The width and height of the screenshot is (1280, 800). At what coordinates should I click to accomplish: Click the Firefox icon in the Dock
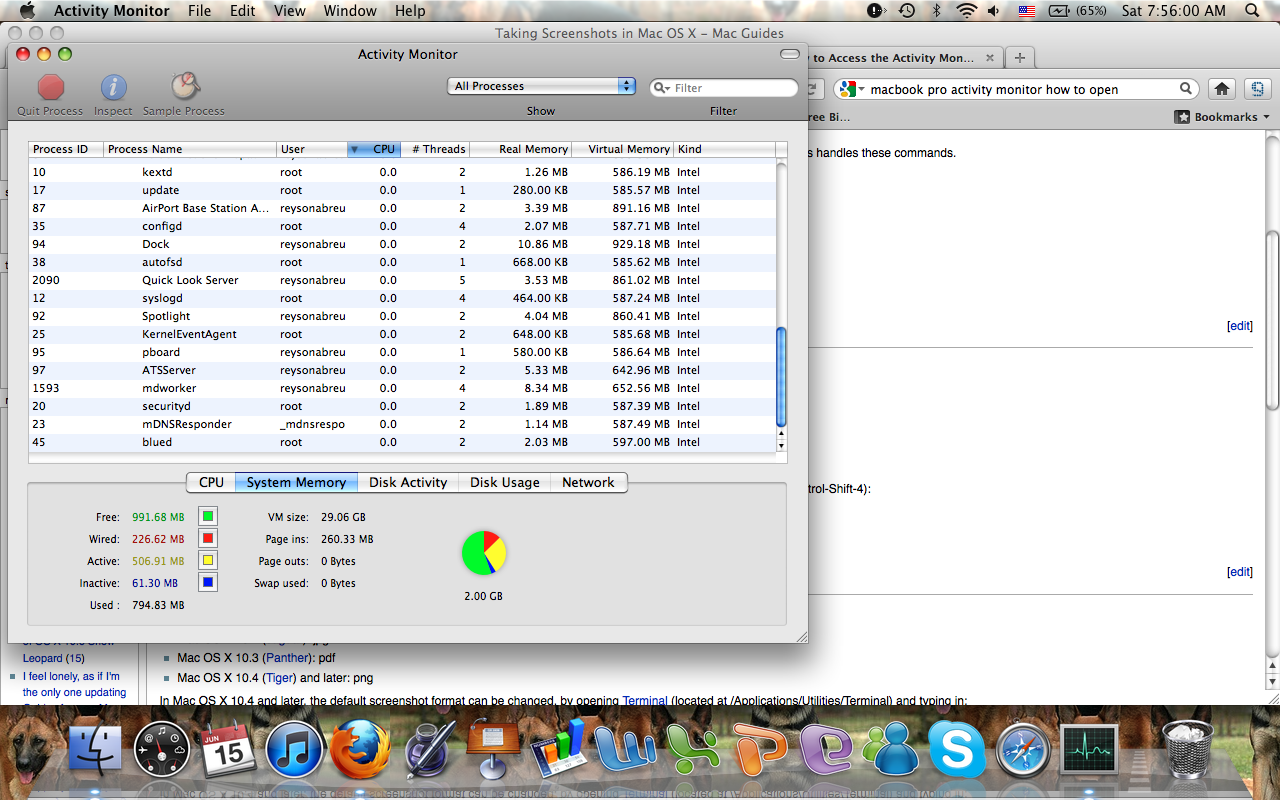(361, 750)
